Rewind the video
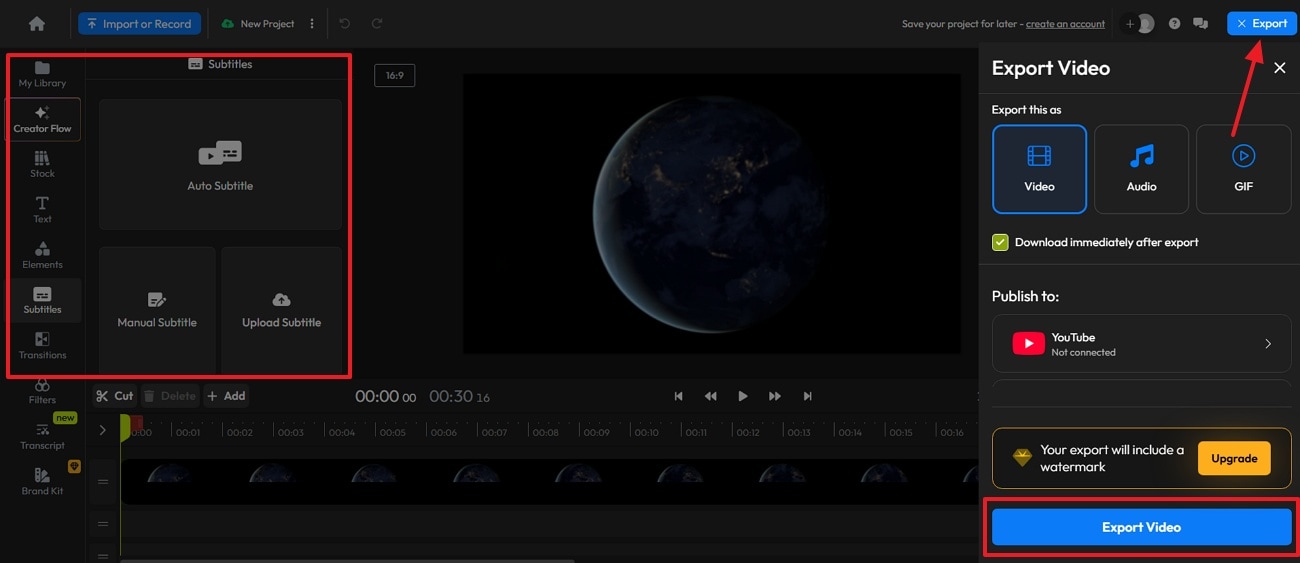Screen dimensions: 1300x563 (x=710, y=396)
